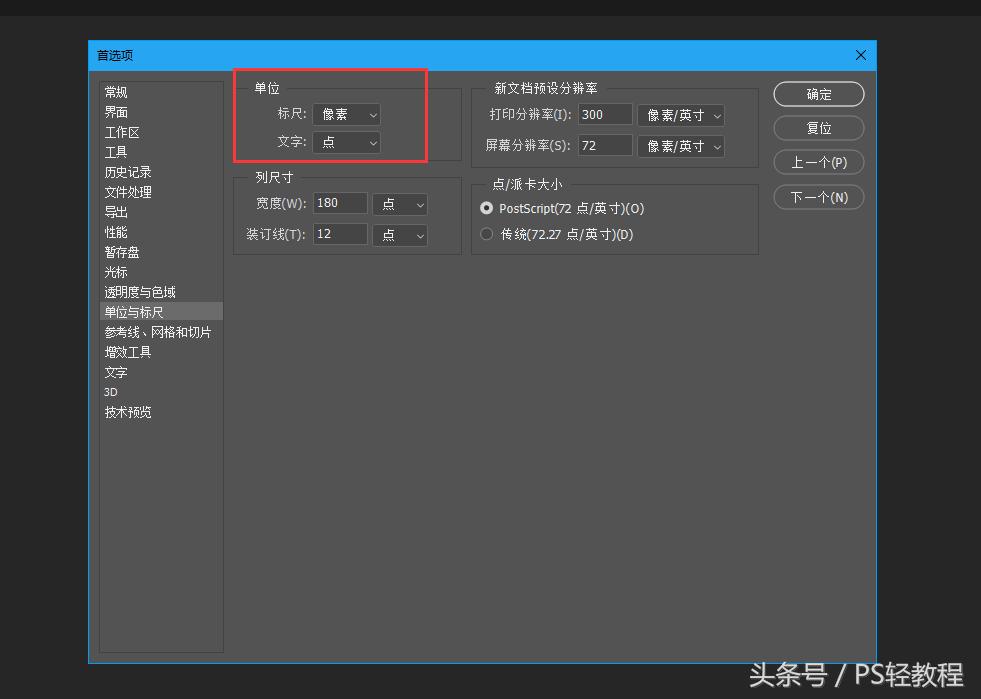Screen dimensions: 981x699
Task: Open the 暂存盘 settings
Action: [x=121, y=252]
